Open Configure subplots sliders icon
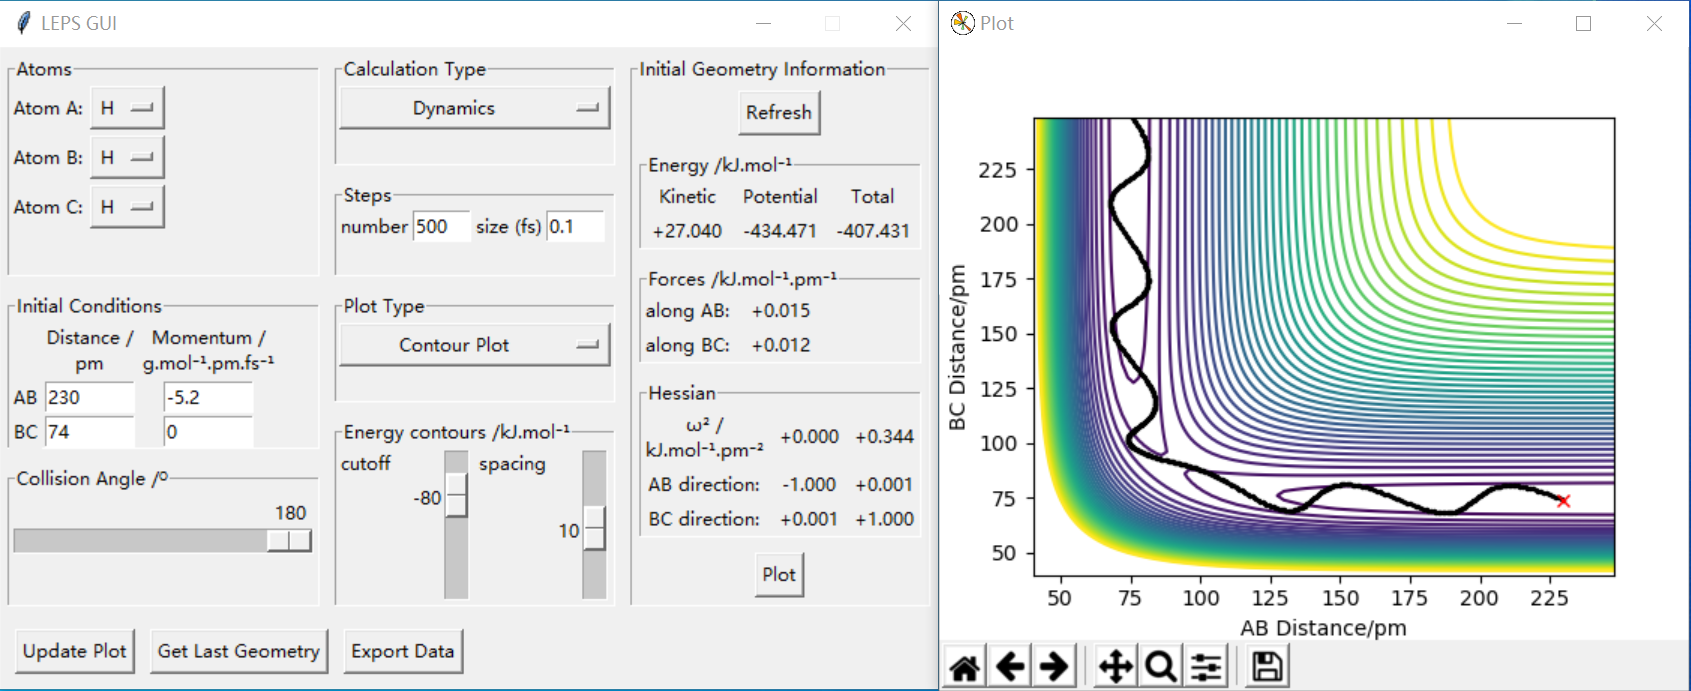This screenshot has height=691, width=1691. click(1206, 666)
